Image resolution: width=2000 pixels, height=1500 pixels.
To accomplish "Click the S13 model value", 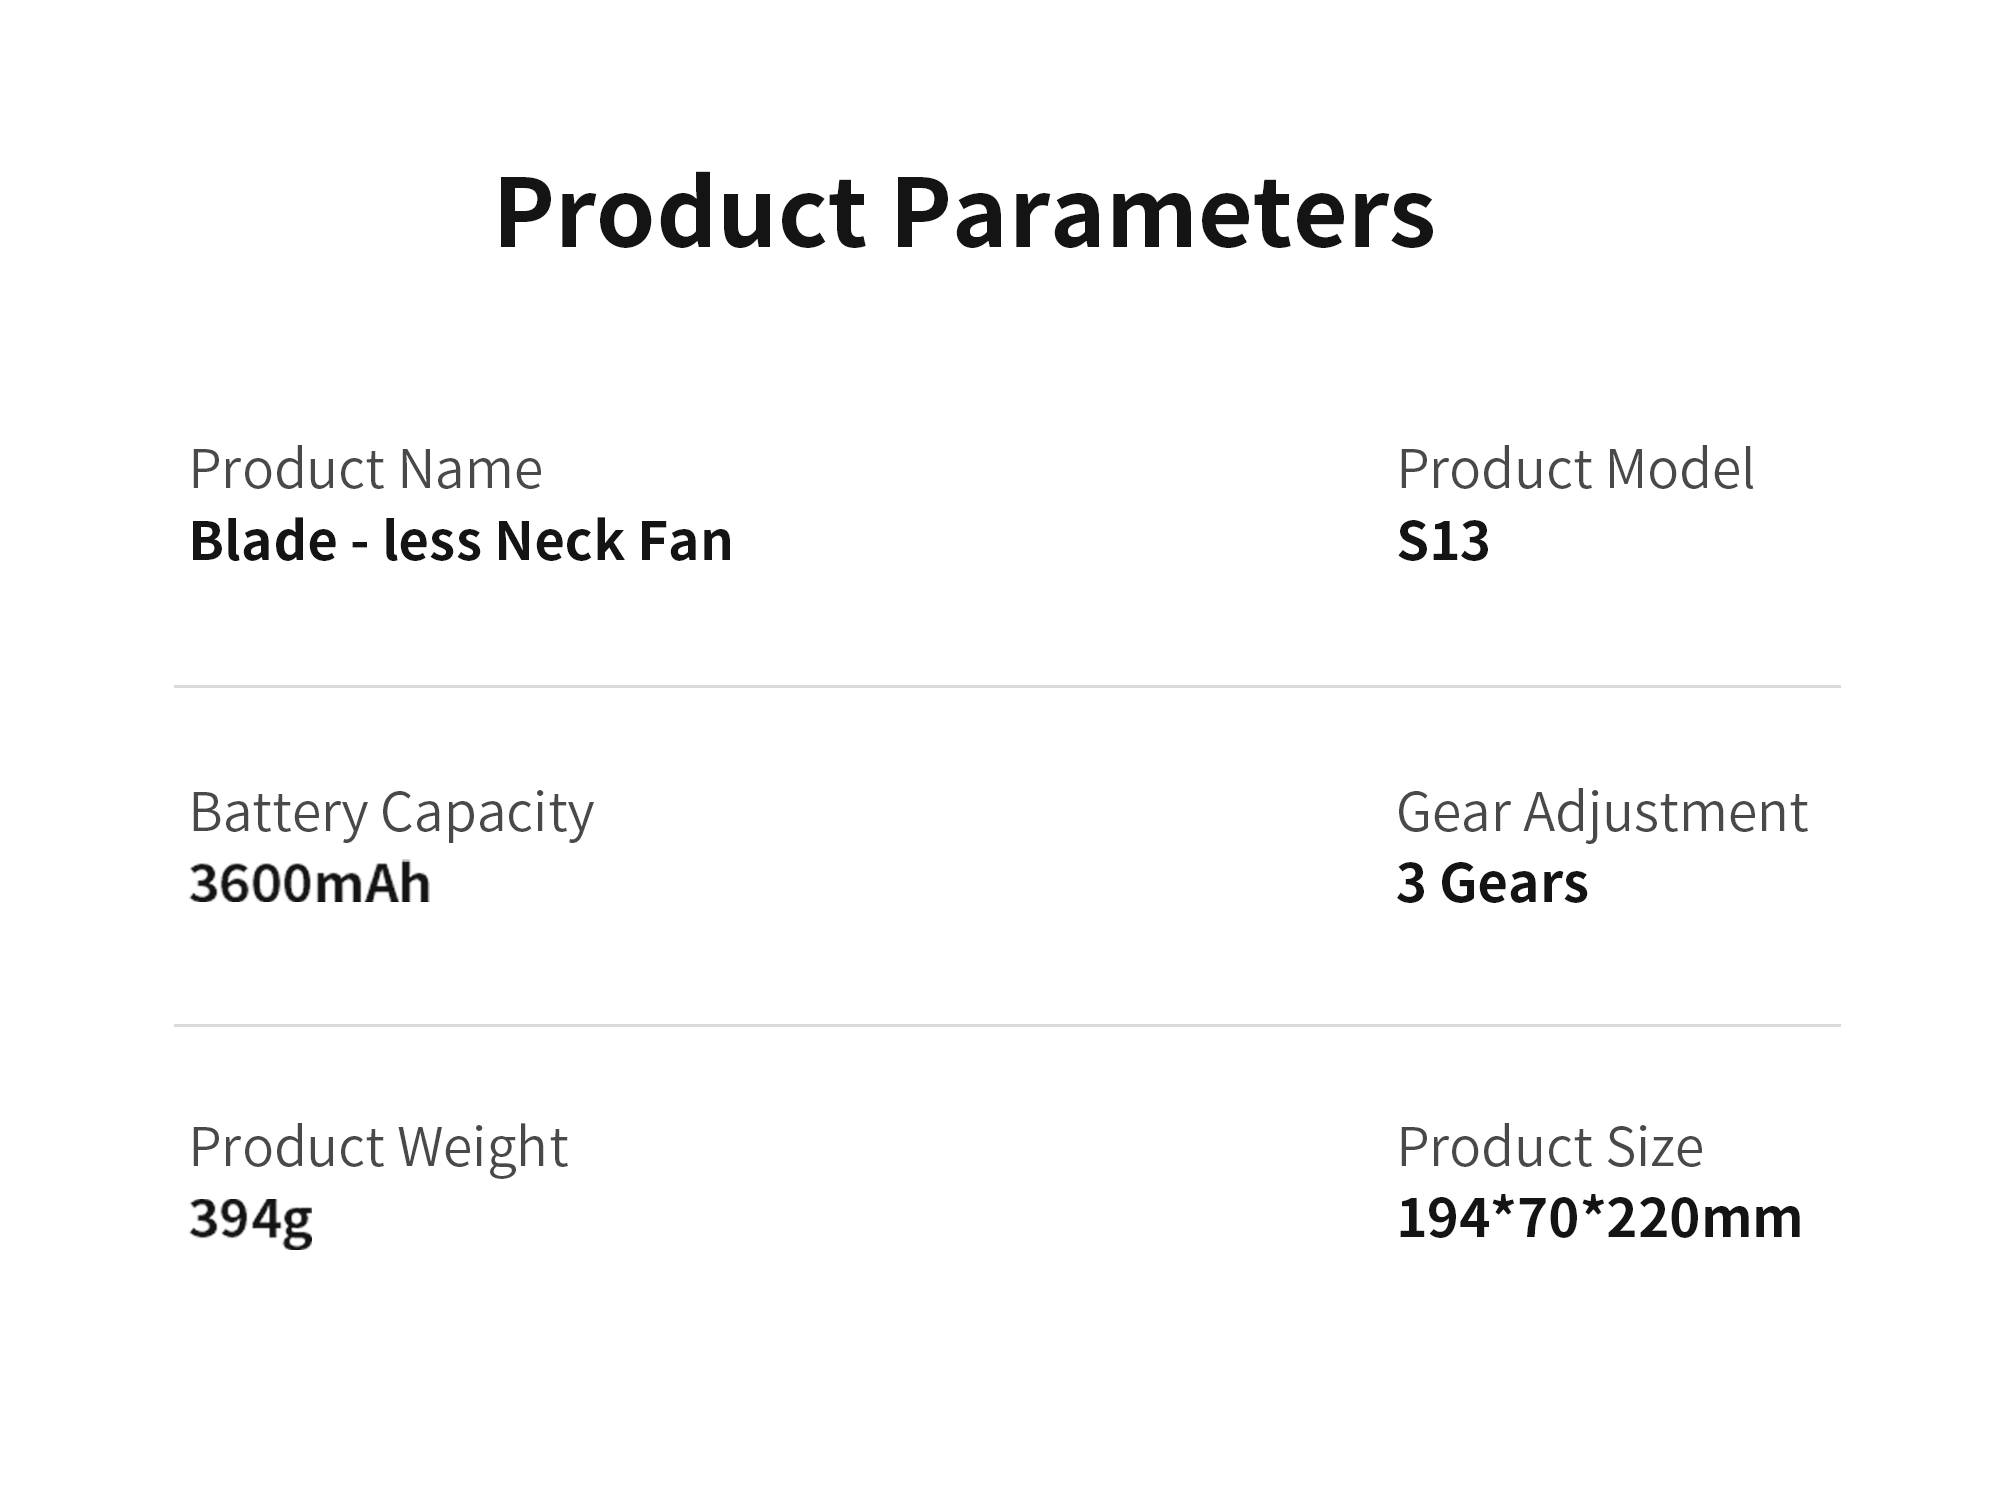I will pos(1442,541).
